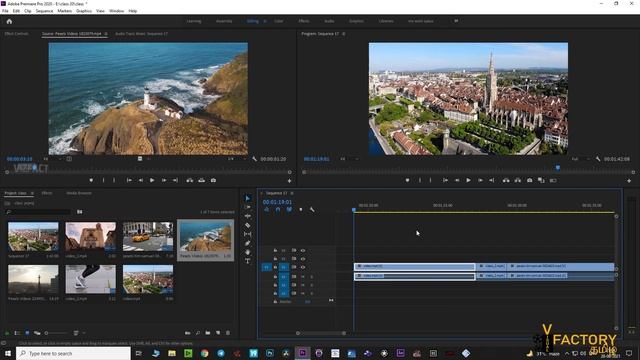Add marker in Source monitor
Viewport: 640px width, 360px height.
click(91, 180)
